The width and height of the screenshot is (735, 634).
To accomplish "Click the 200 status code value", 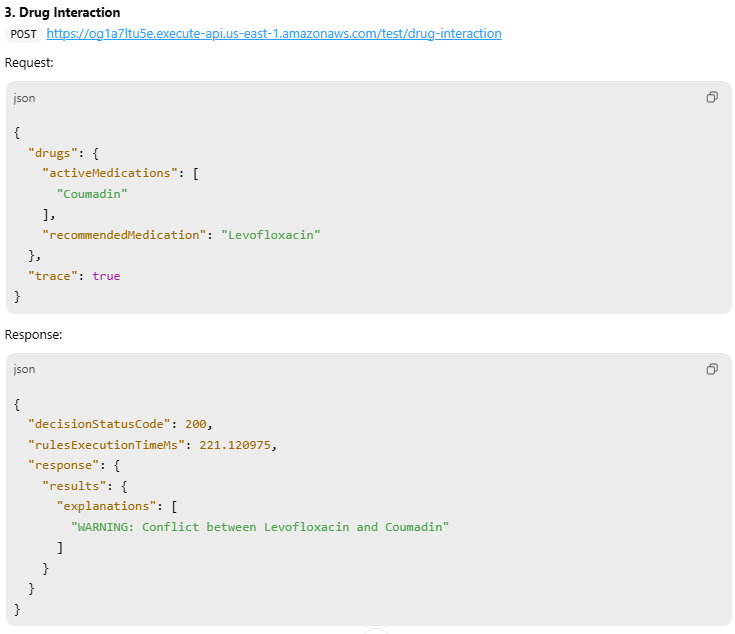I will [x=196, y=424].
